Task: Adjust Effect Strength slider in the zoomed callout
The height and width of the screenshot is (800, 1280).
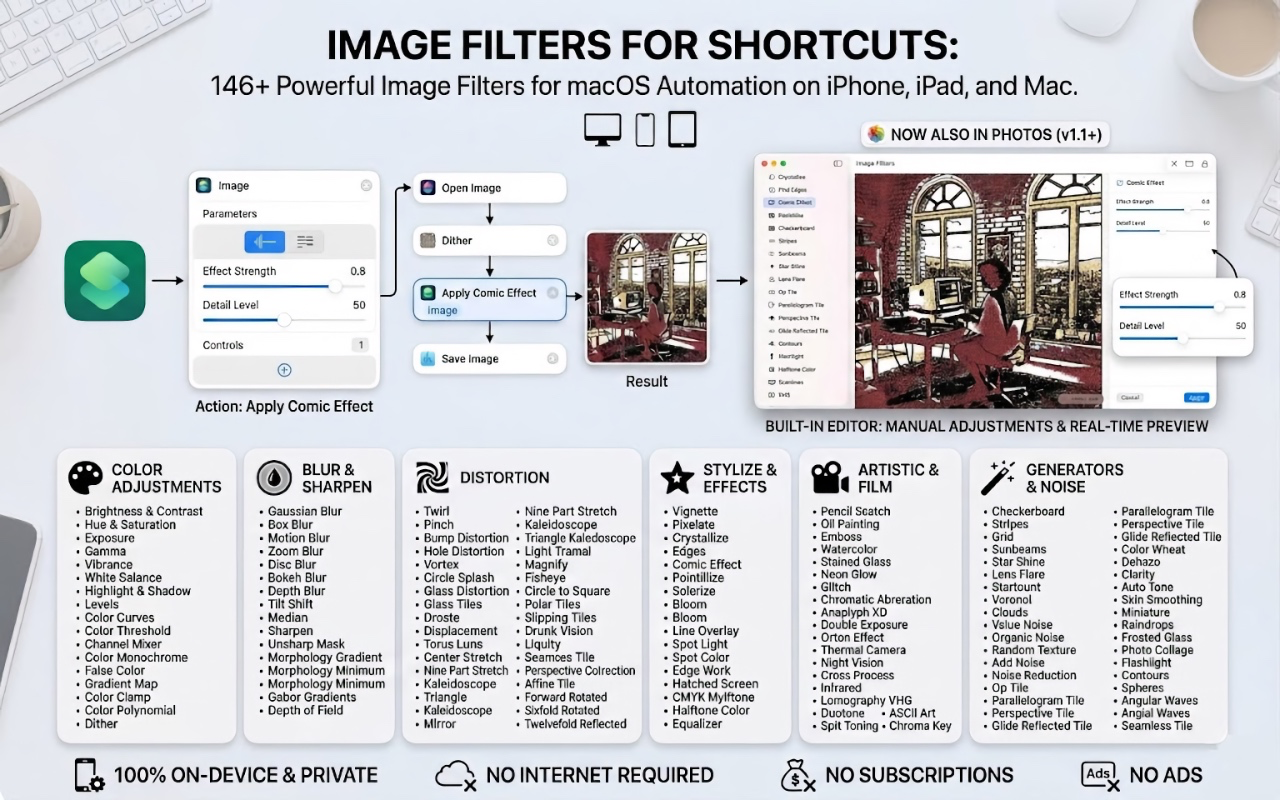Action: [x=1182, y=308]
